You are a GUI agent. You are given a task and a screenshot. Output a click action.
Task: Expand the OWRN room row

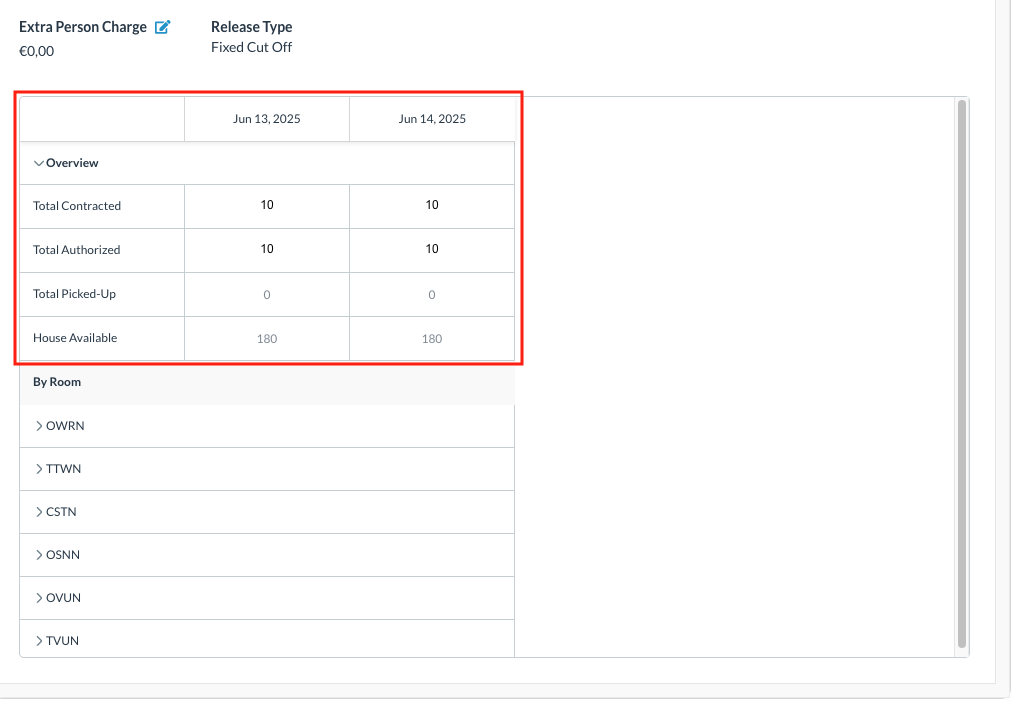click(x=39, y=426)
